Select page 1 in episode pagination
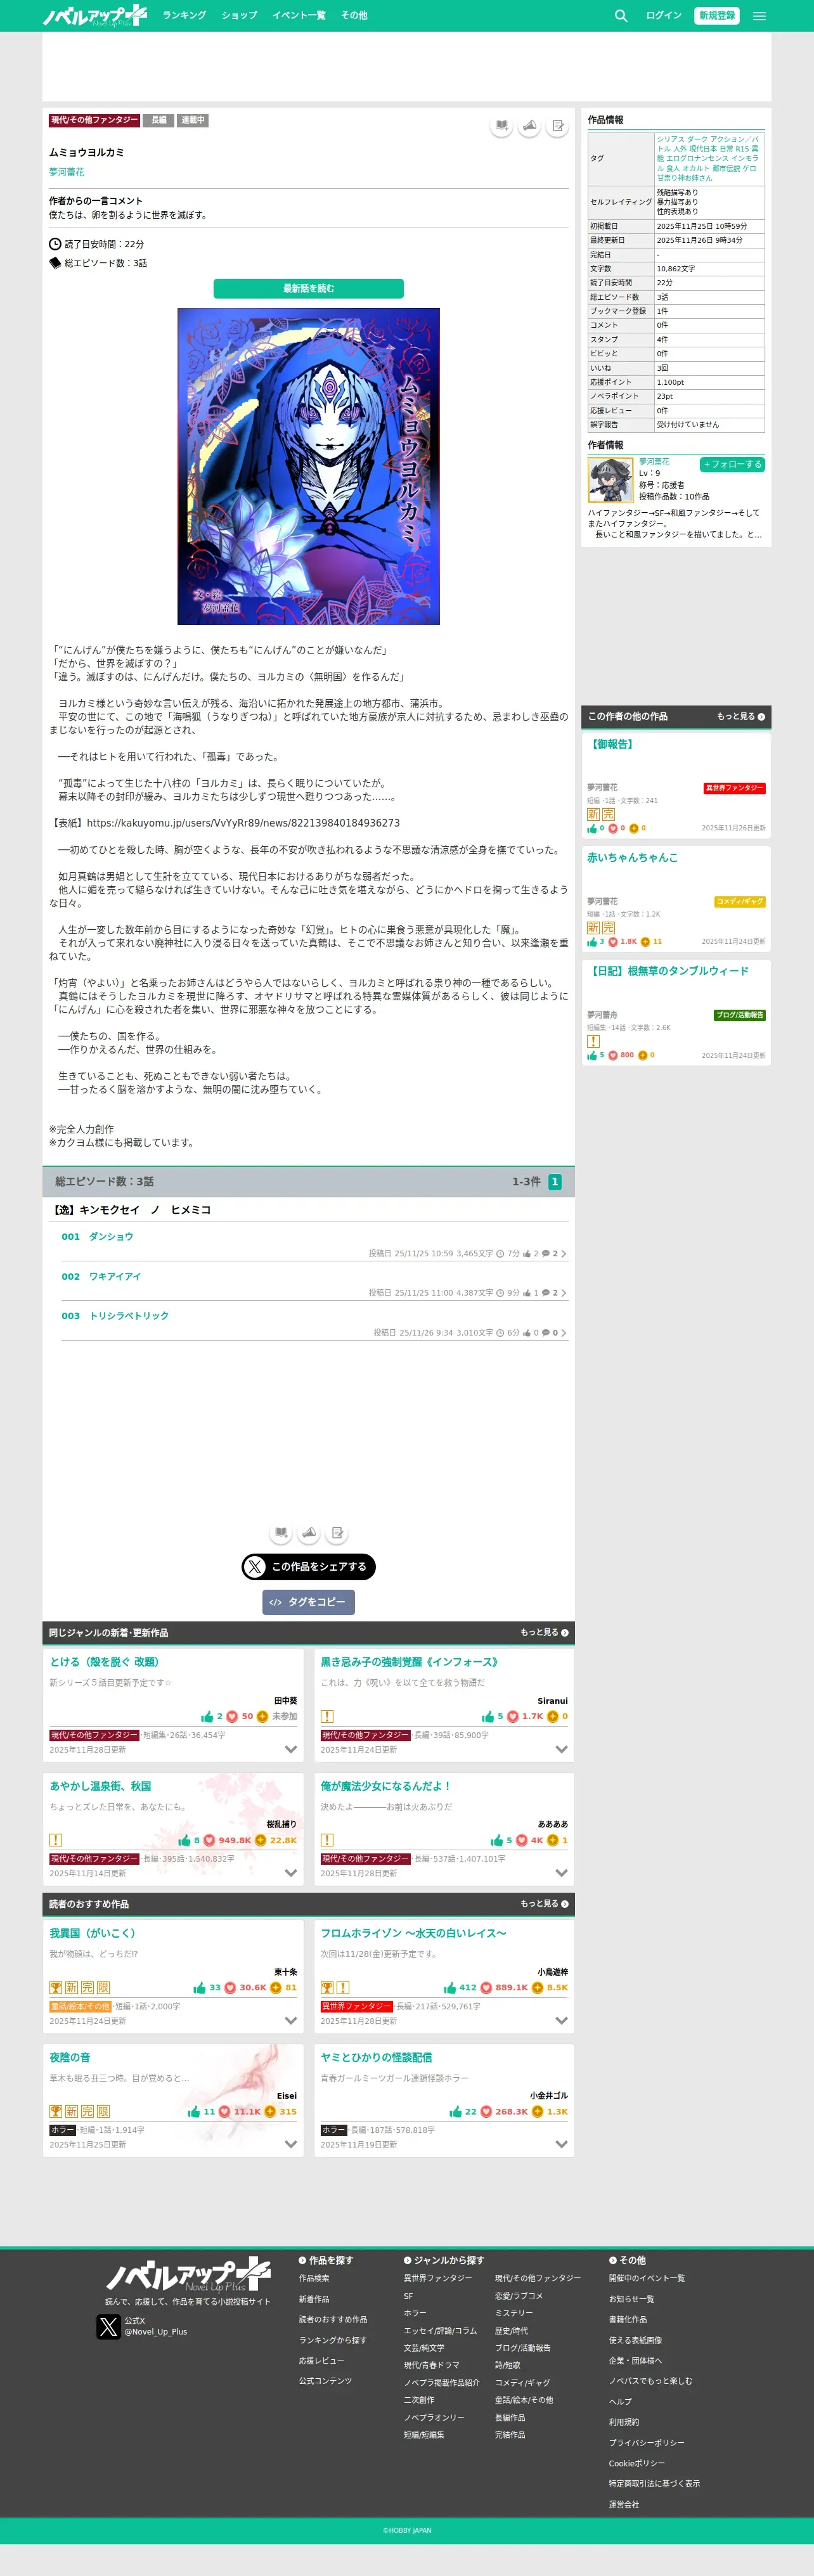 tap(555, 1182)
